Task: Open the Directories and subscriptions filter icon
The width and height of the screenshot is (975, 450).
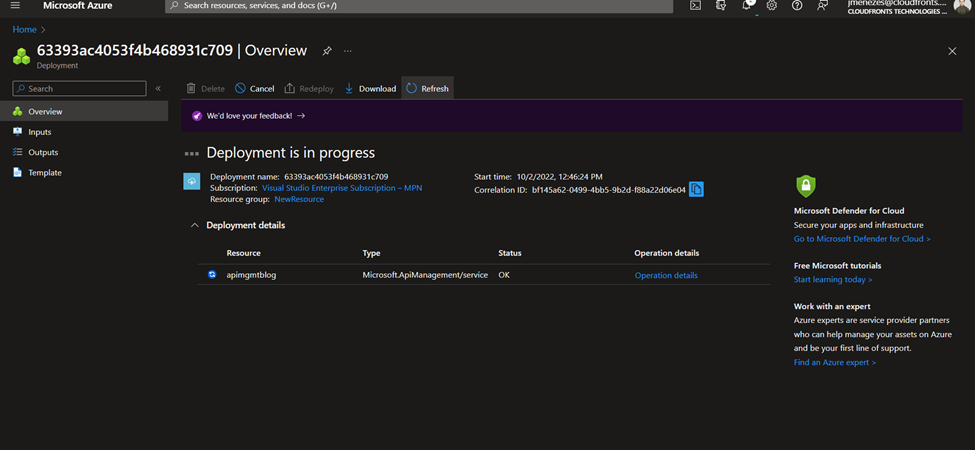Action: tap(721, 5)
